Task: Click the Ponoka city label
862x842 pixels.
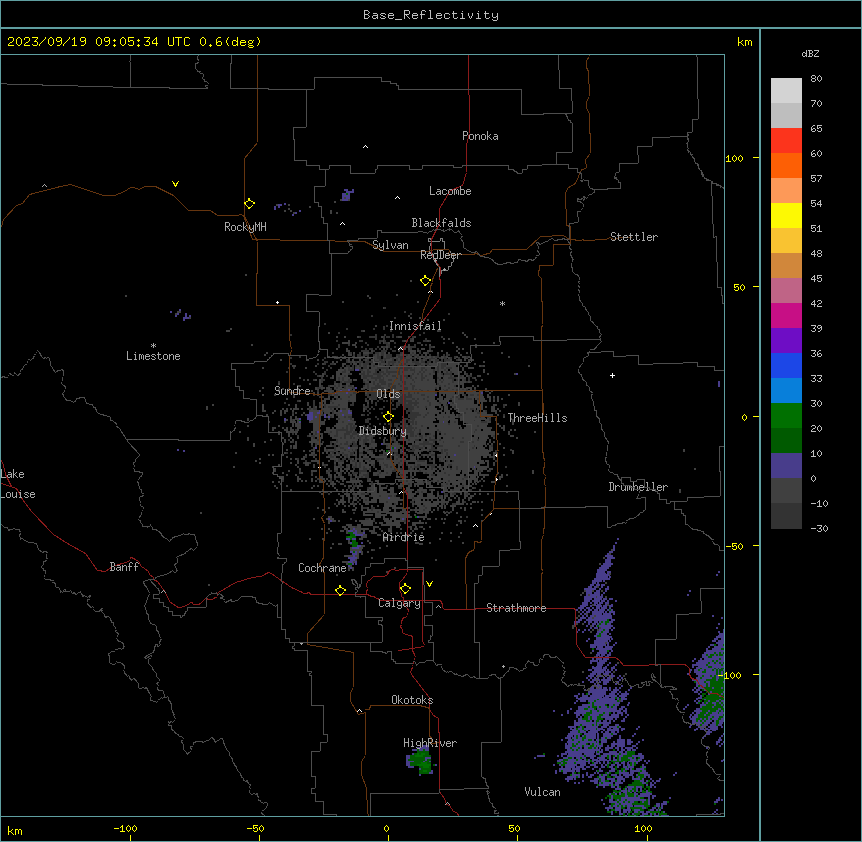Action: coord(480,136)
